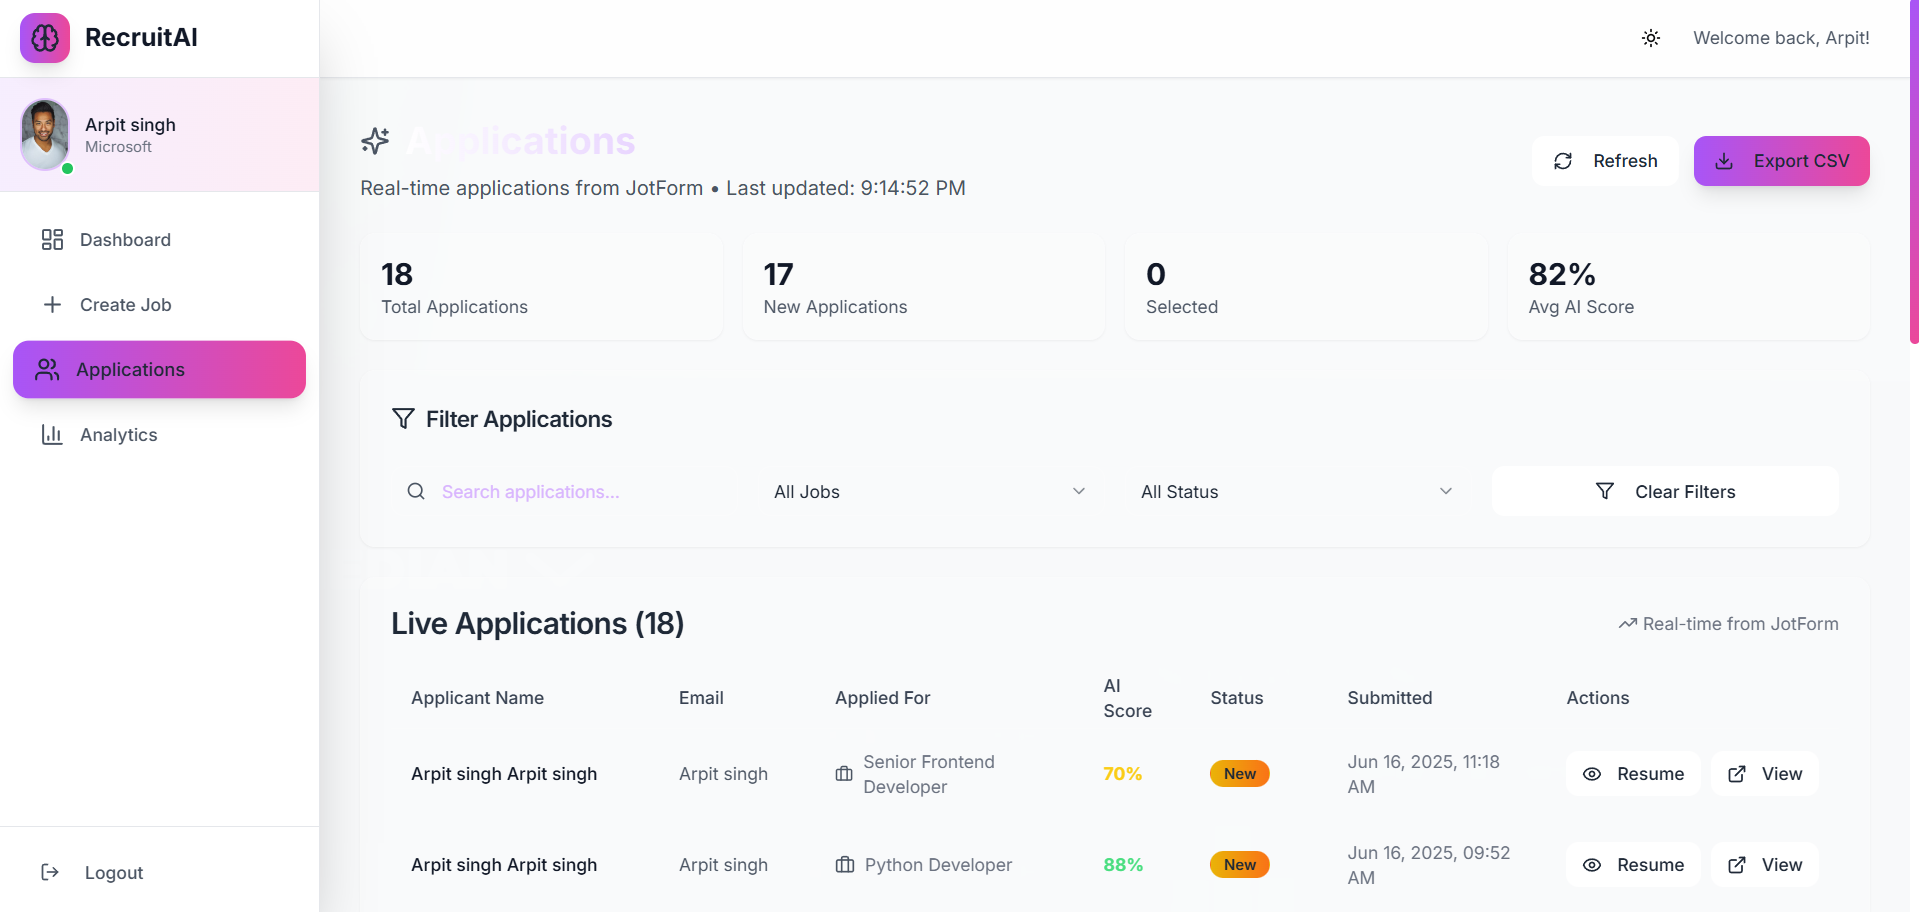Image resolution: width=1919 pixels, height=912 pixels.
Task: Click the search magnifier icon
Action: (x=416, y=491)
